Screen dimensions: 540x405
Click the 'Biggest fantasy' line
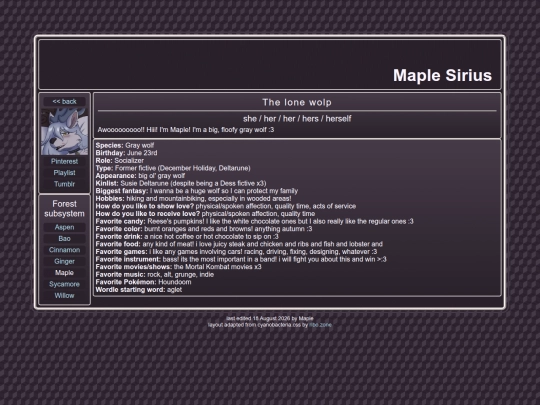(x=197, y=191)
